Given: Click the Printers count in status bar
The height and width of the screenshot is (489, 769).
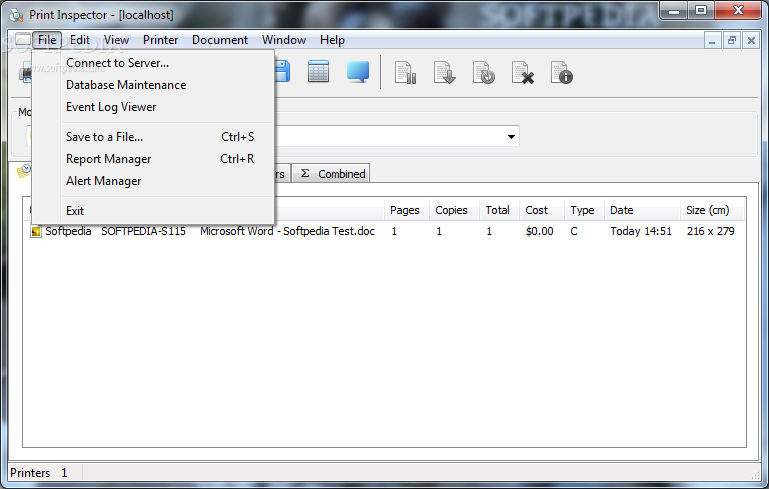Looking at the screenshot, I should coord(39,473).
